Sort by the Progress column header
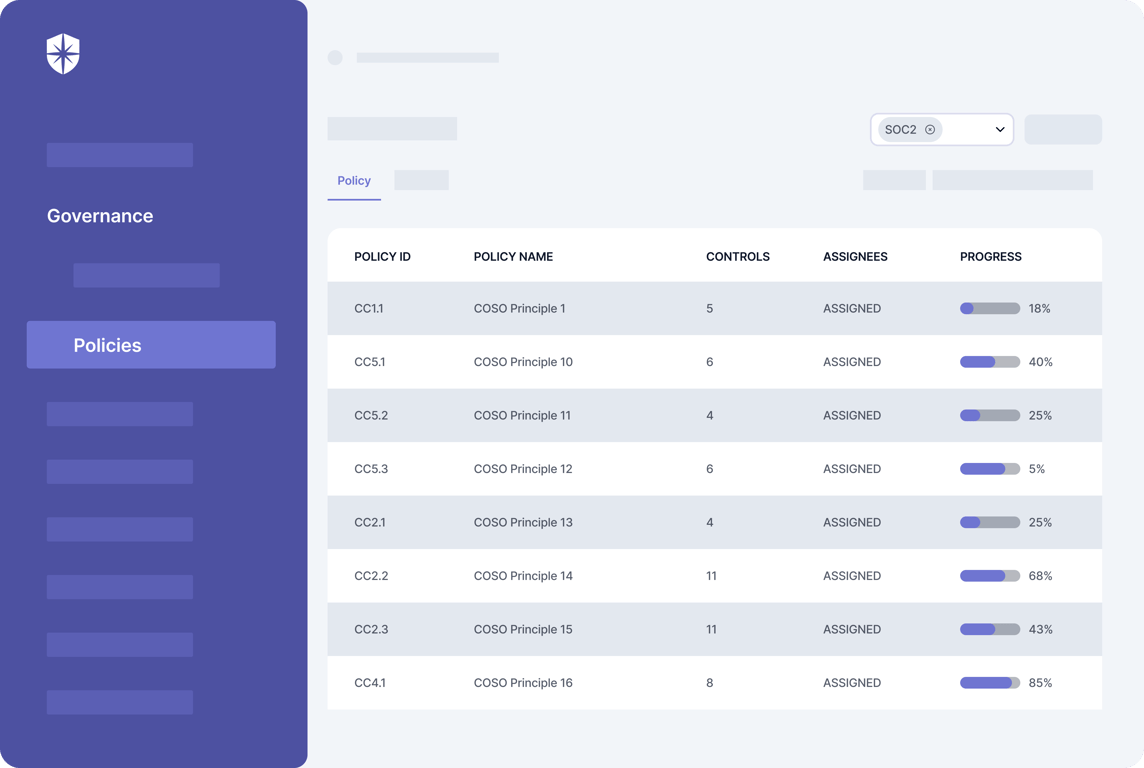Image resolution: width=1144 pixels, height=768 pixels. [990, 257]
